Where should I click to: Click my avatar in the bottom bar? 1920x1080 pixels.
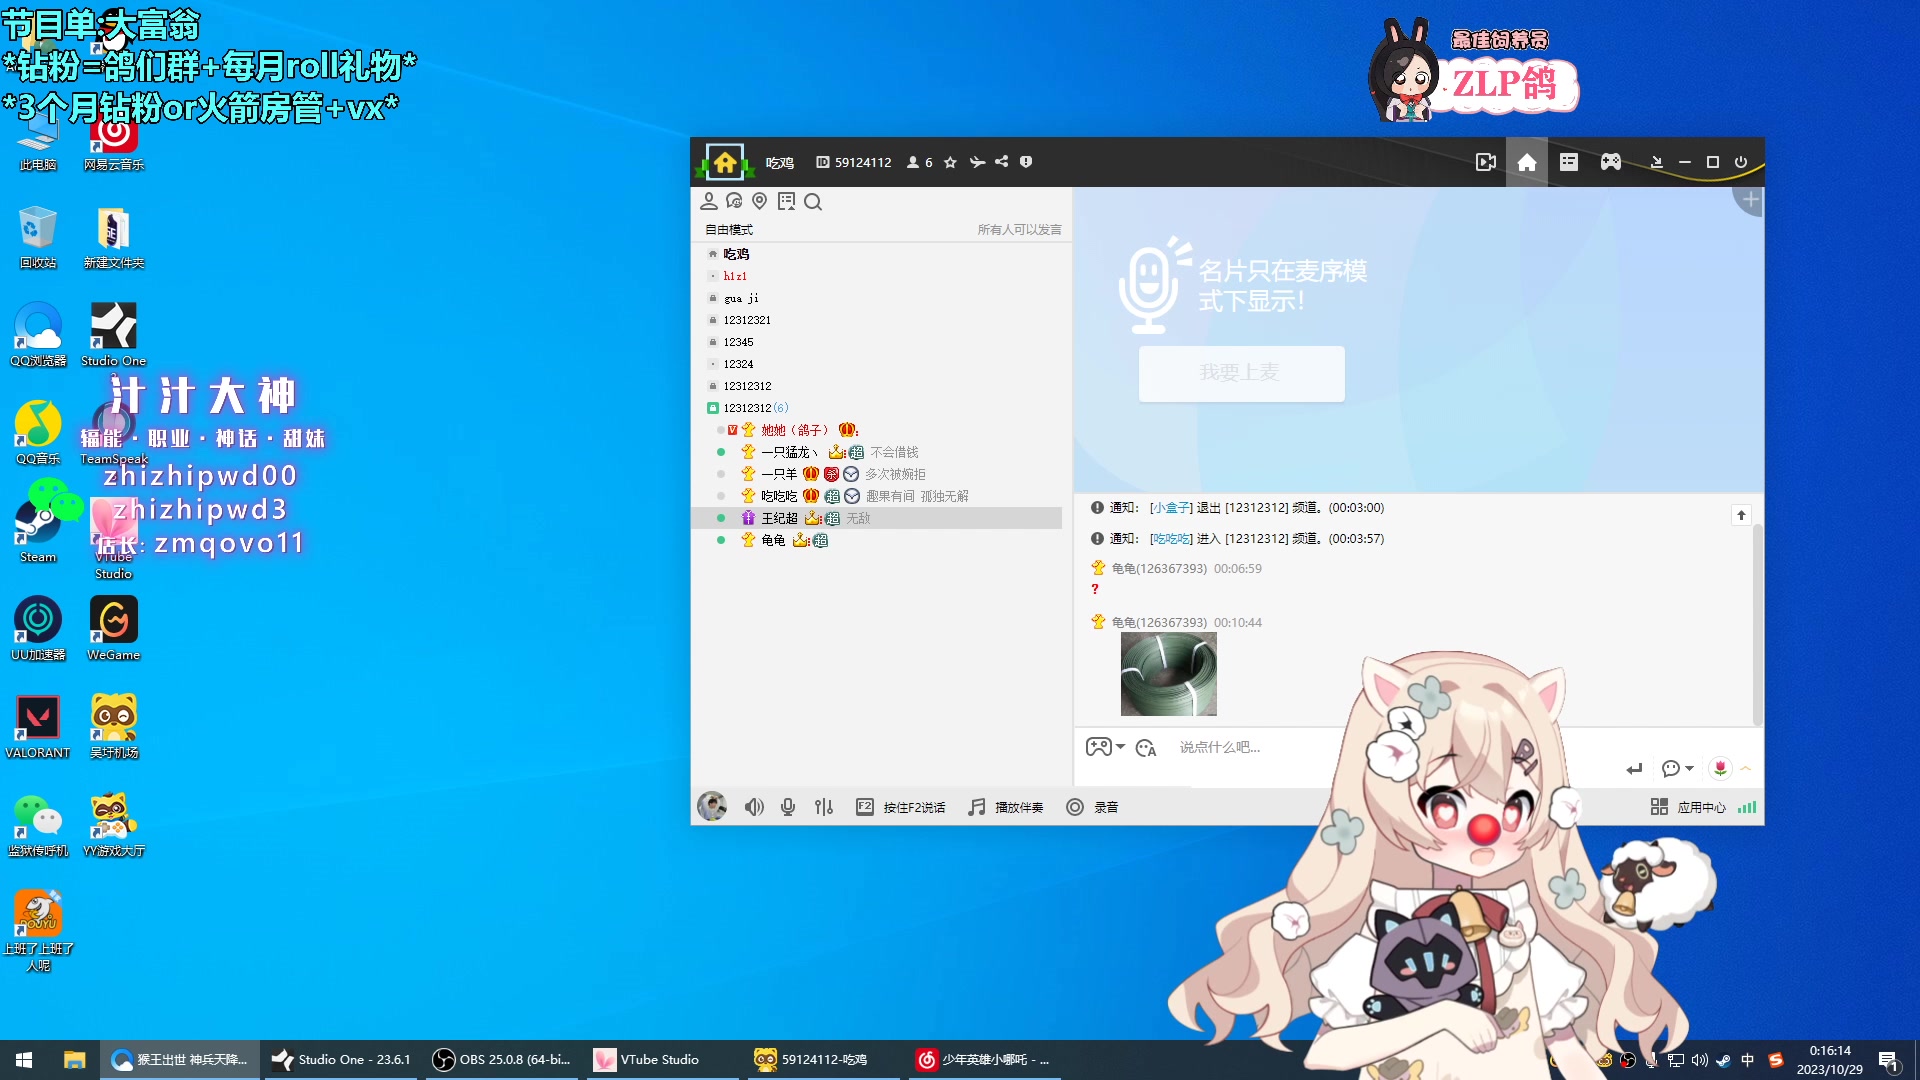point(712,806)
